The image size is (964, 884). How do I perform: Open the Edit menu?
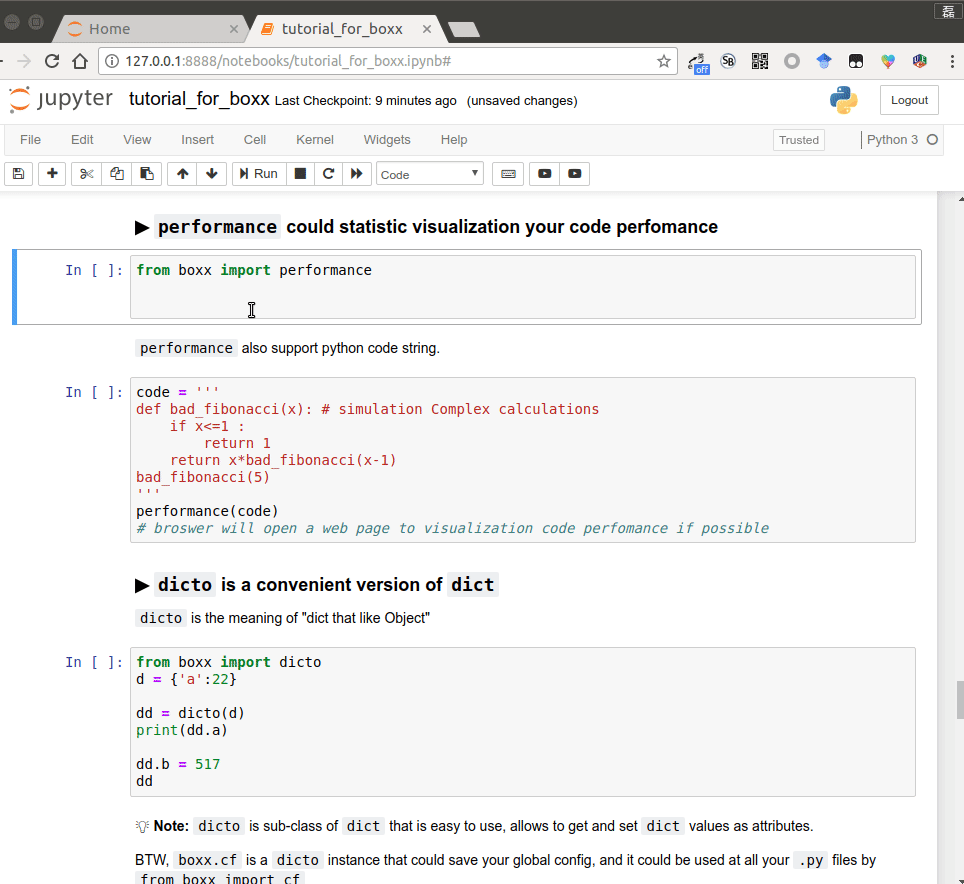(82, 140)
